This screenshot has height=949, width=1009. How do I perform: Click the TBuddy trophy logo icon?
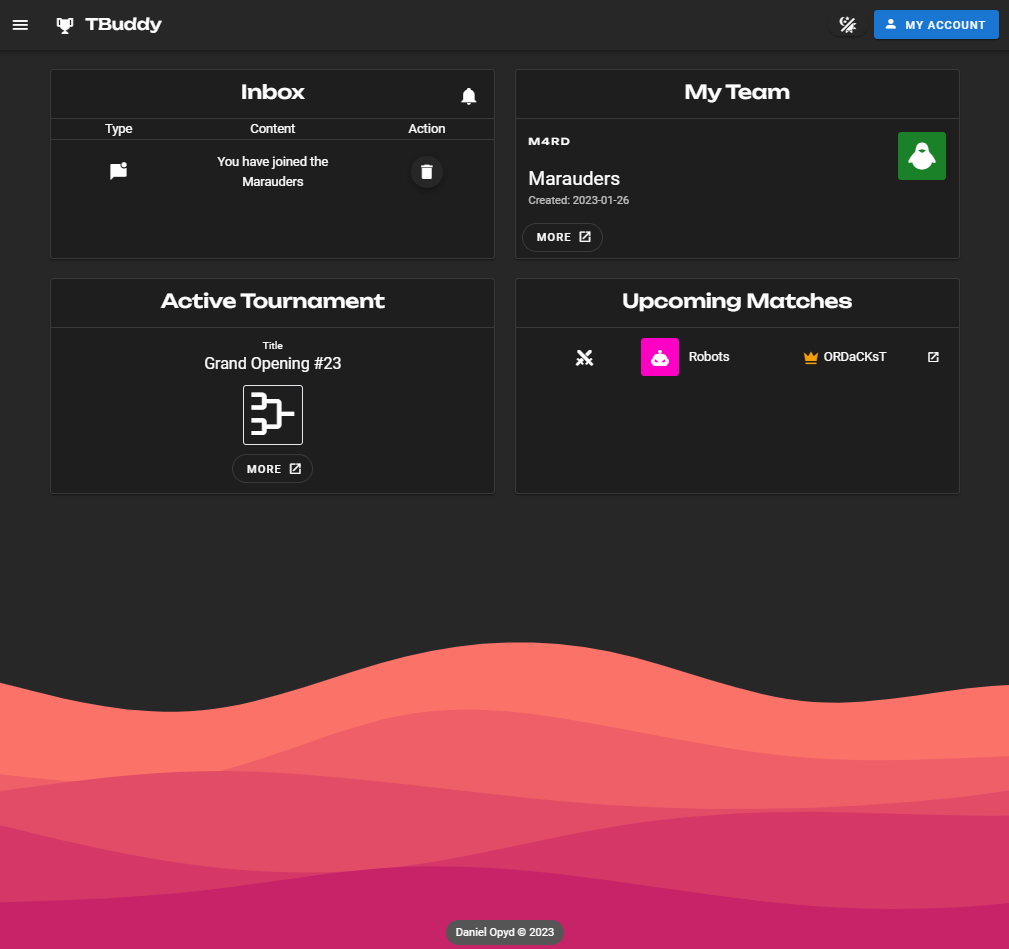pos(64,25)
